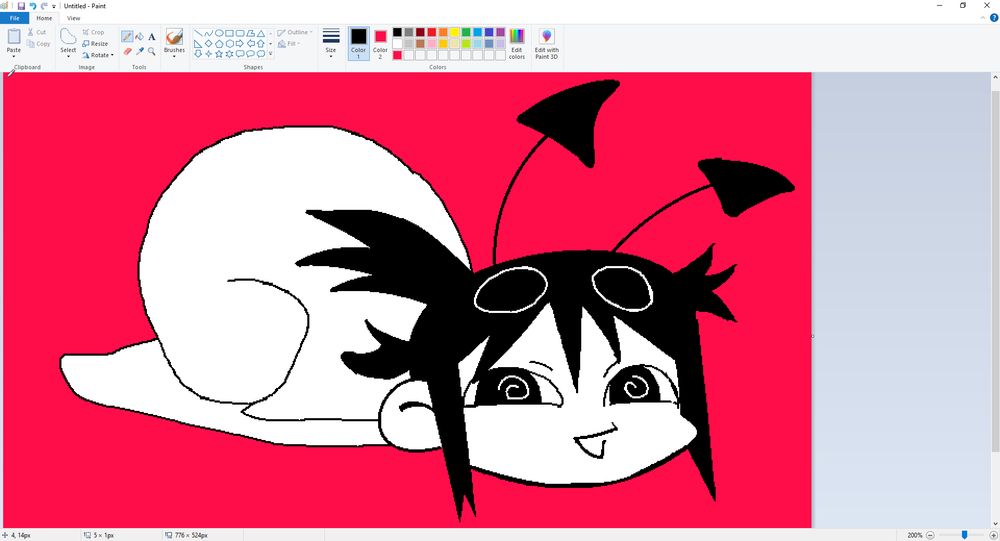Click the Crop button
The image size is (1000, 541).
93,32
